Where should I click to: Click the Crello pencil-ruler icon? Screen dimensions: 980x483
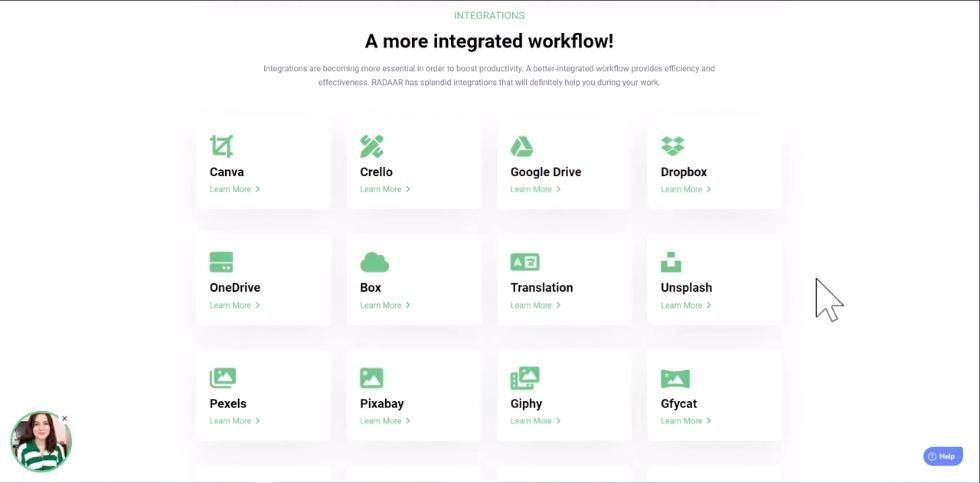pyautogui.click(x=372, y=146)
